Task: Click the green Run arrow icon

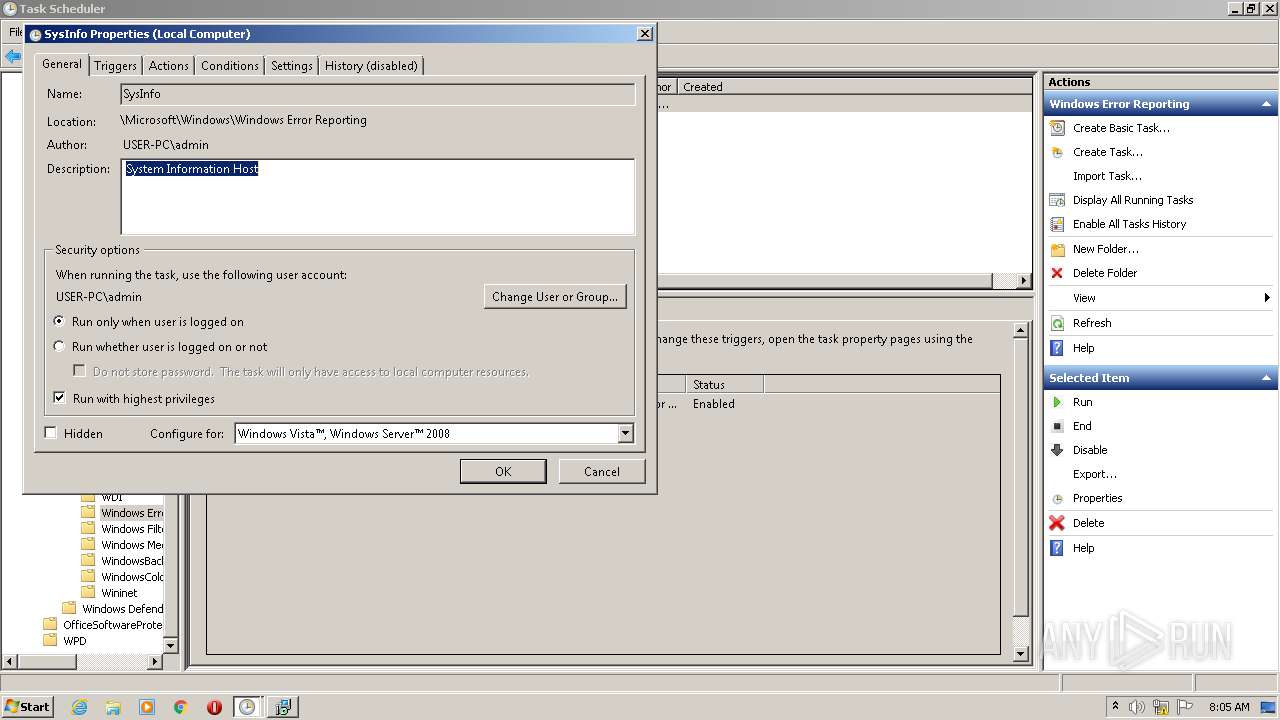Action: 1057,402
